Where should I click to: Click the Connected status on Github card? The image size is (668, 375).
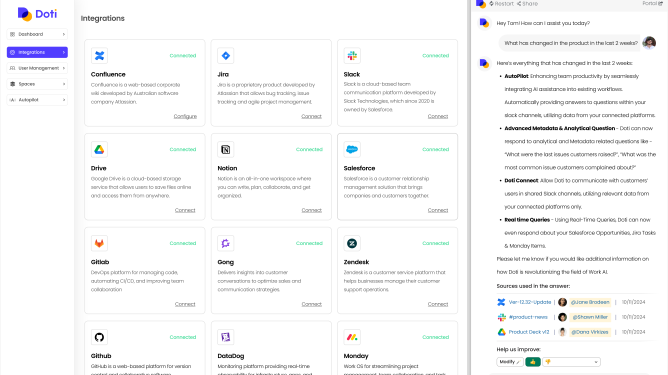tap(183, 337)
